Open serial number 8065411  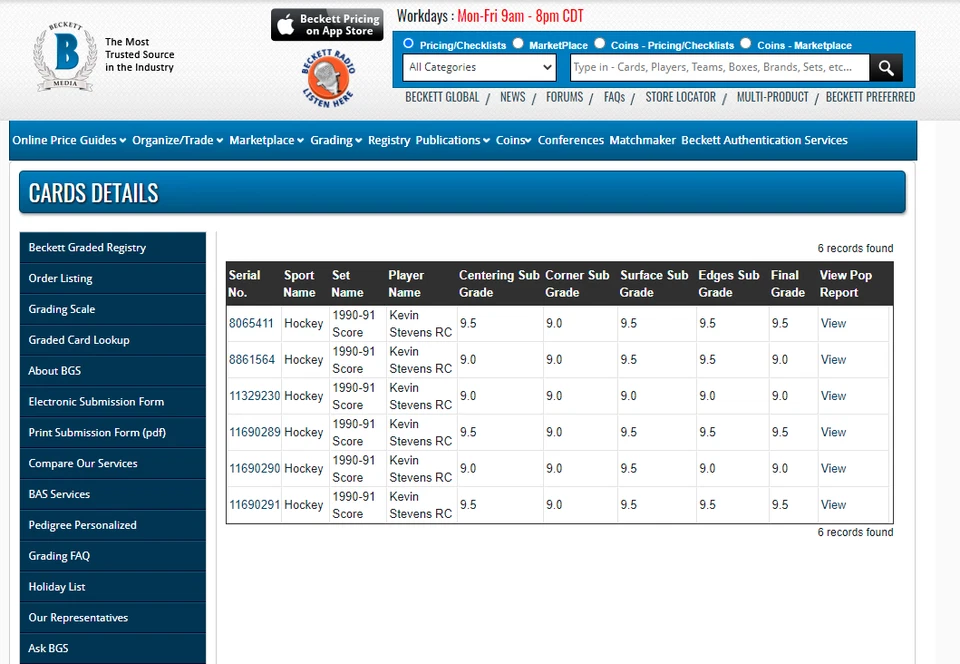251,323
